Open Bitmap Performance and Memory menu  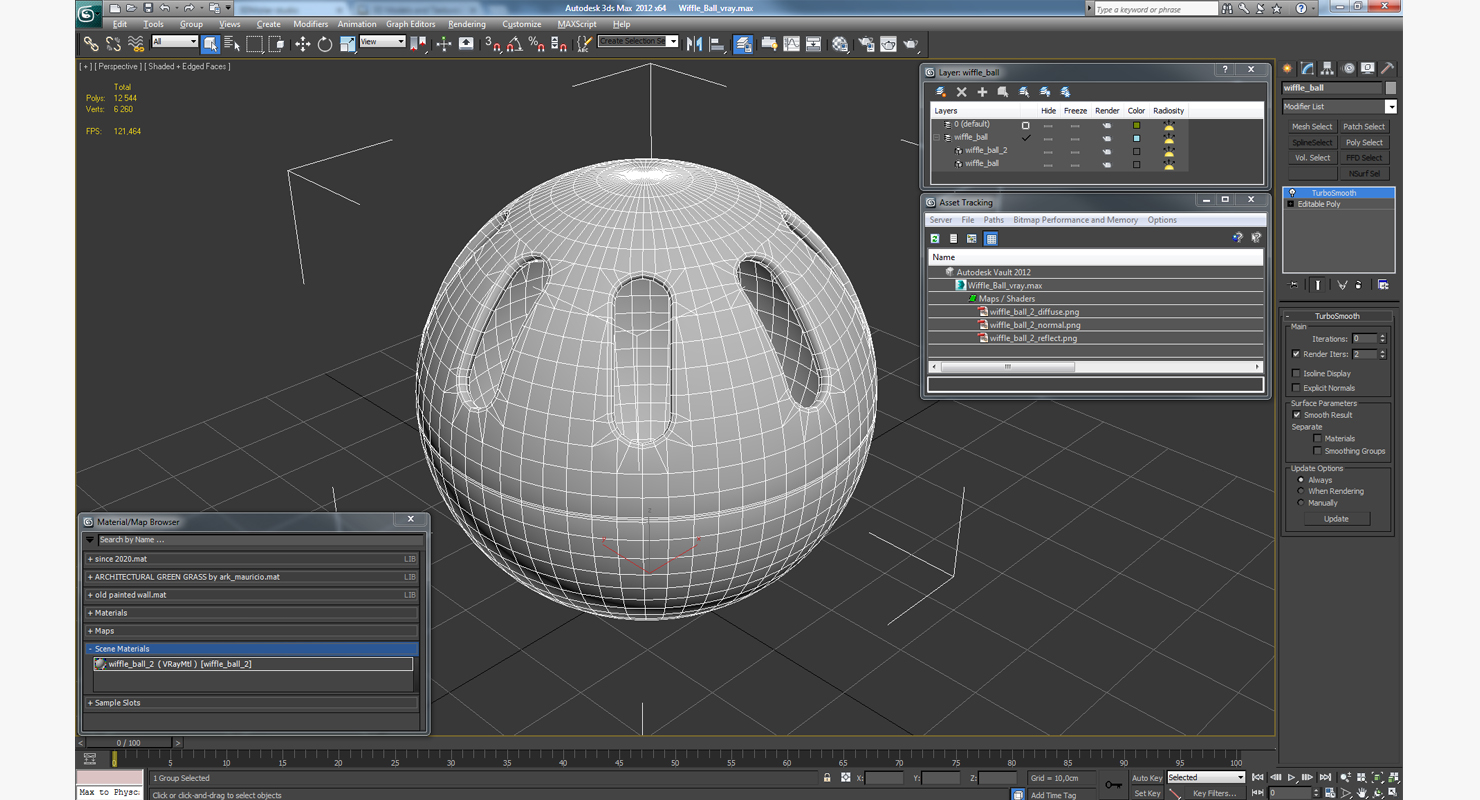(1075, 220)
